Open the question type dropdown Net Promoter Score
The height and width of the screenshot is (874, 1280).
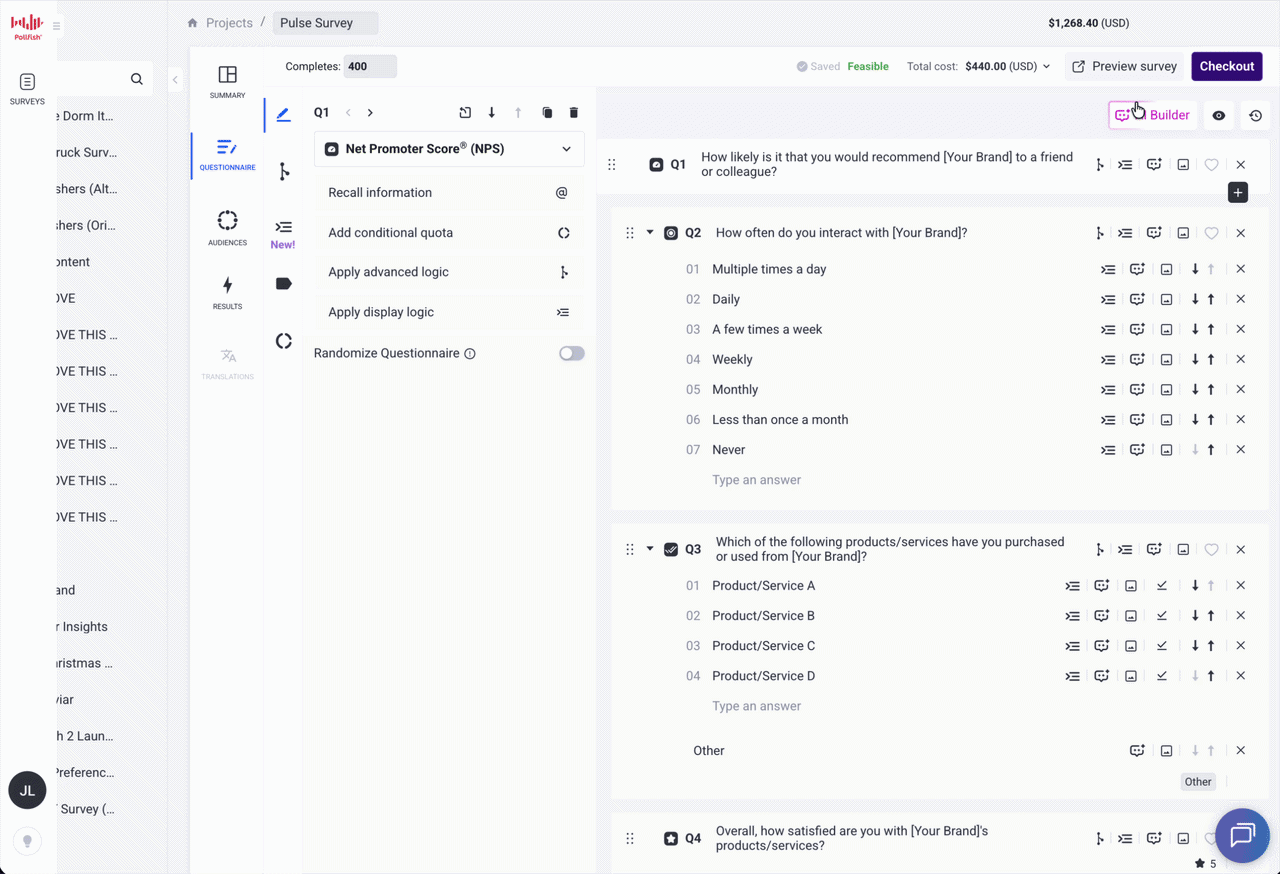pos(449,149)
